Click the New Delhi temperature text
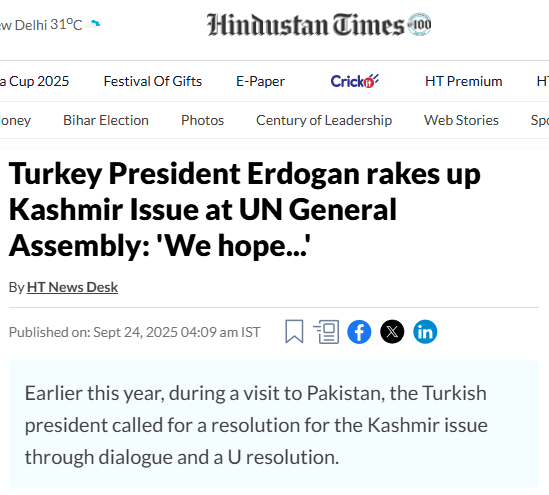The width and height of the screenshot is (549, 495). 41,25
